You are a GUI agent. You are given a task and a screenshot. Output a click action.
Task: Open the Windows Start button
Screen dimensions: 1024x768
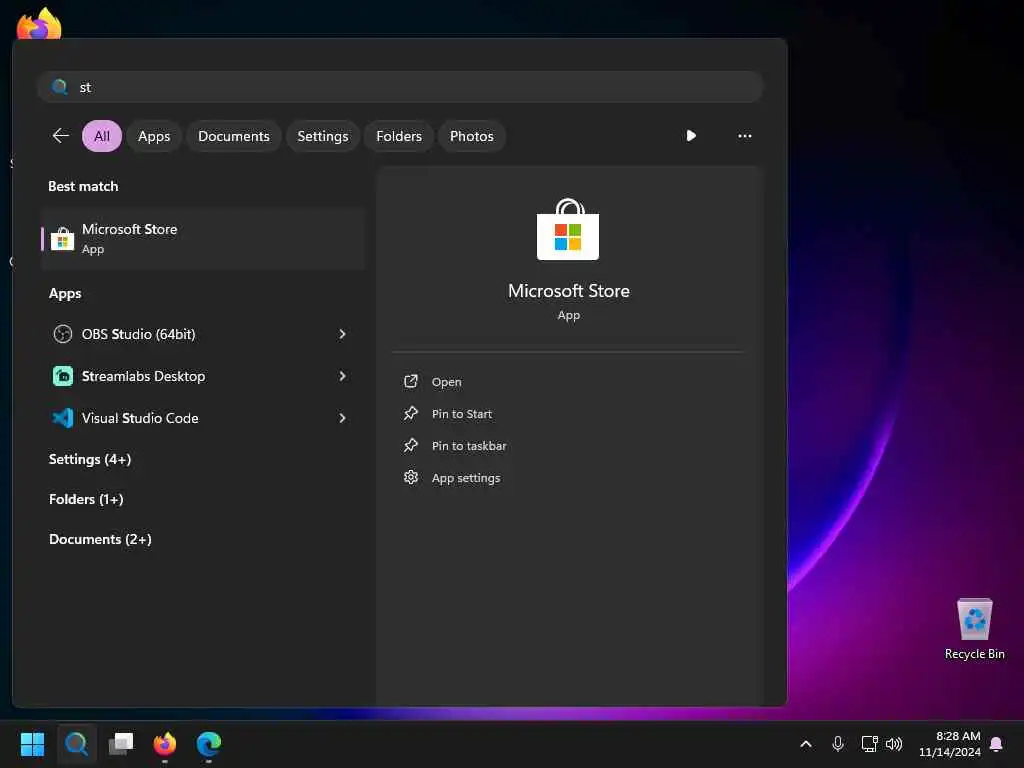coord(33,744)
